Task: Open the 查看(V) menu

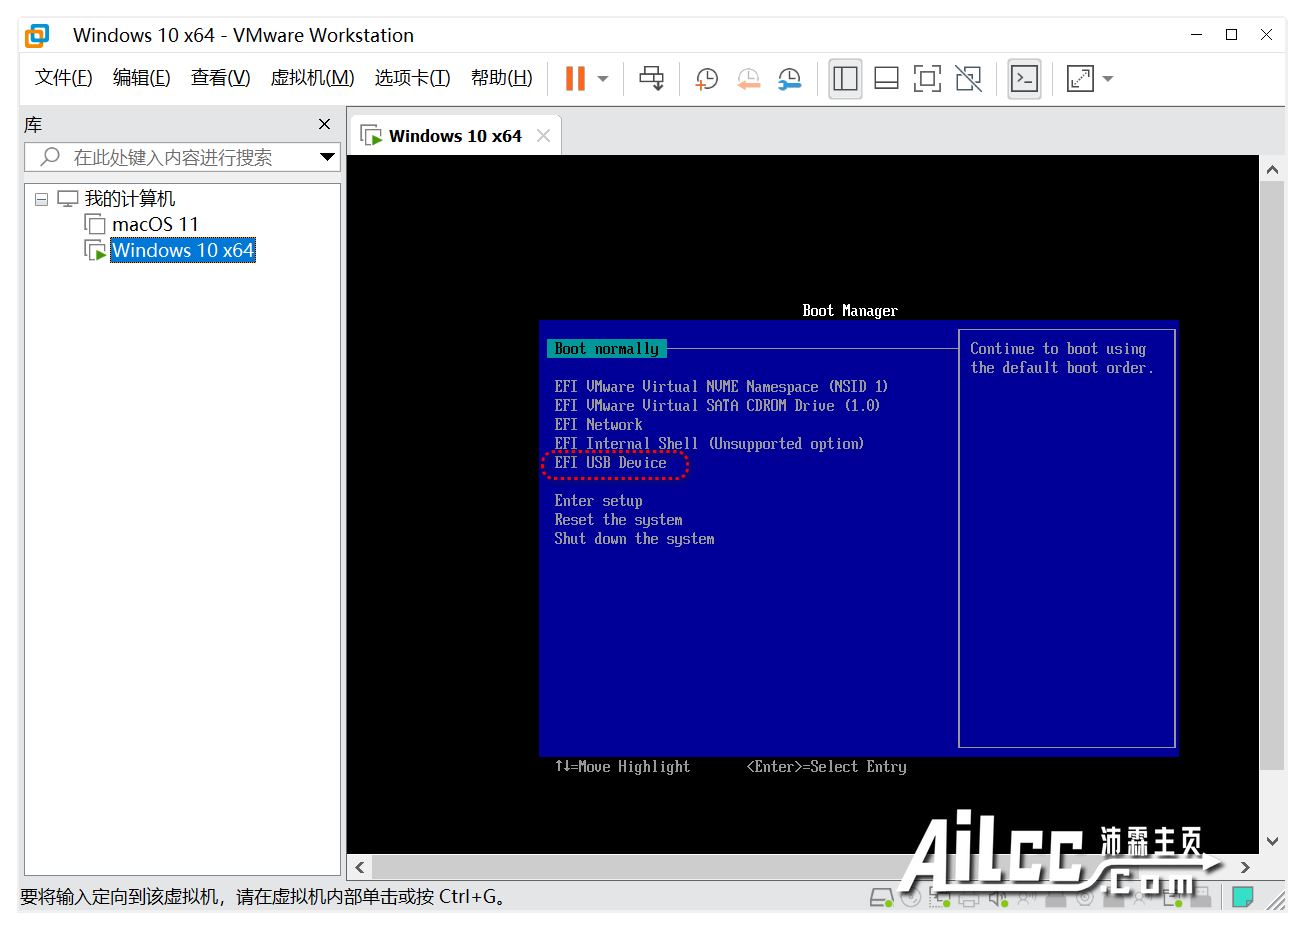Action: [221, 78]
